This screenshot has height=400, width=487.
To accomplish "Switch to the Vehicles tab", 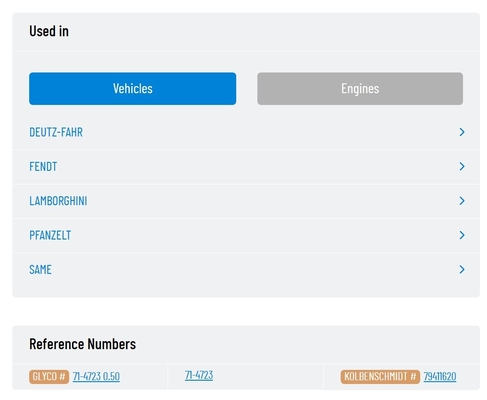I will [132, 89].
